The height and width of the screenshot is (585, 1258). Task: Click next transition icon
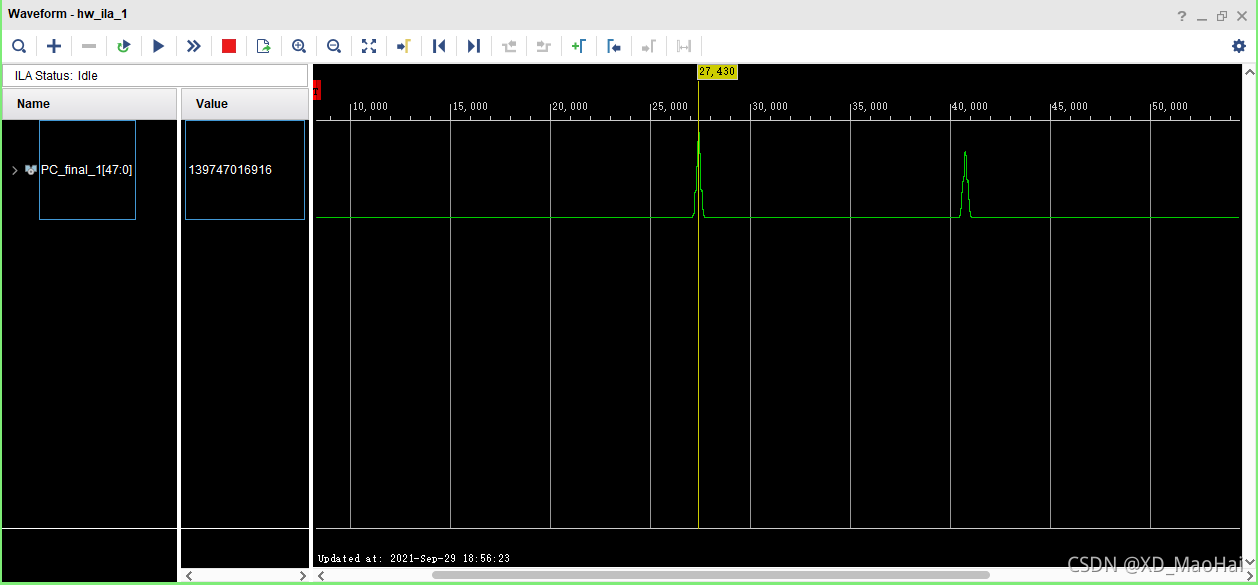pos(544,46)
